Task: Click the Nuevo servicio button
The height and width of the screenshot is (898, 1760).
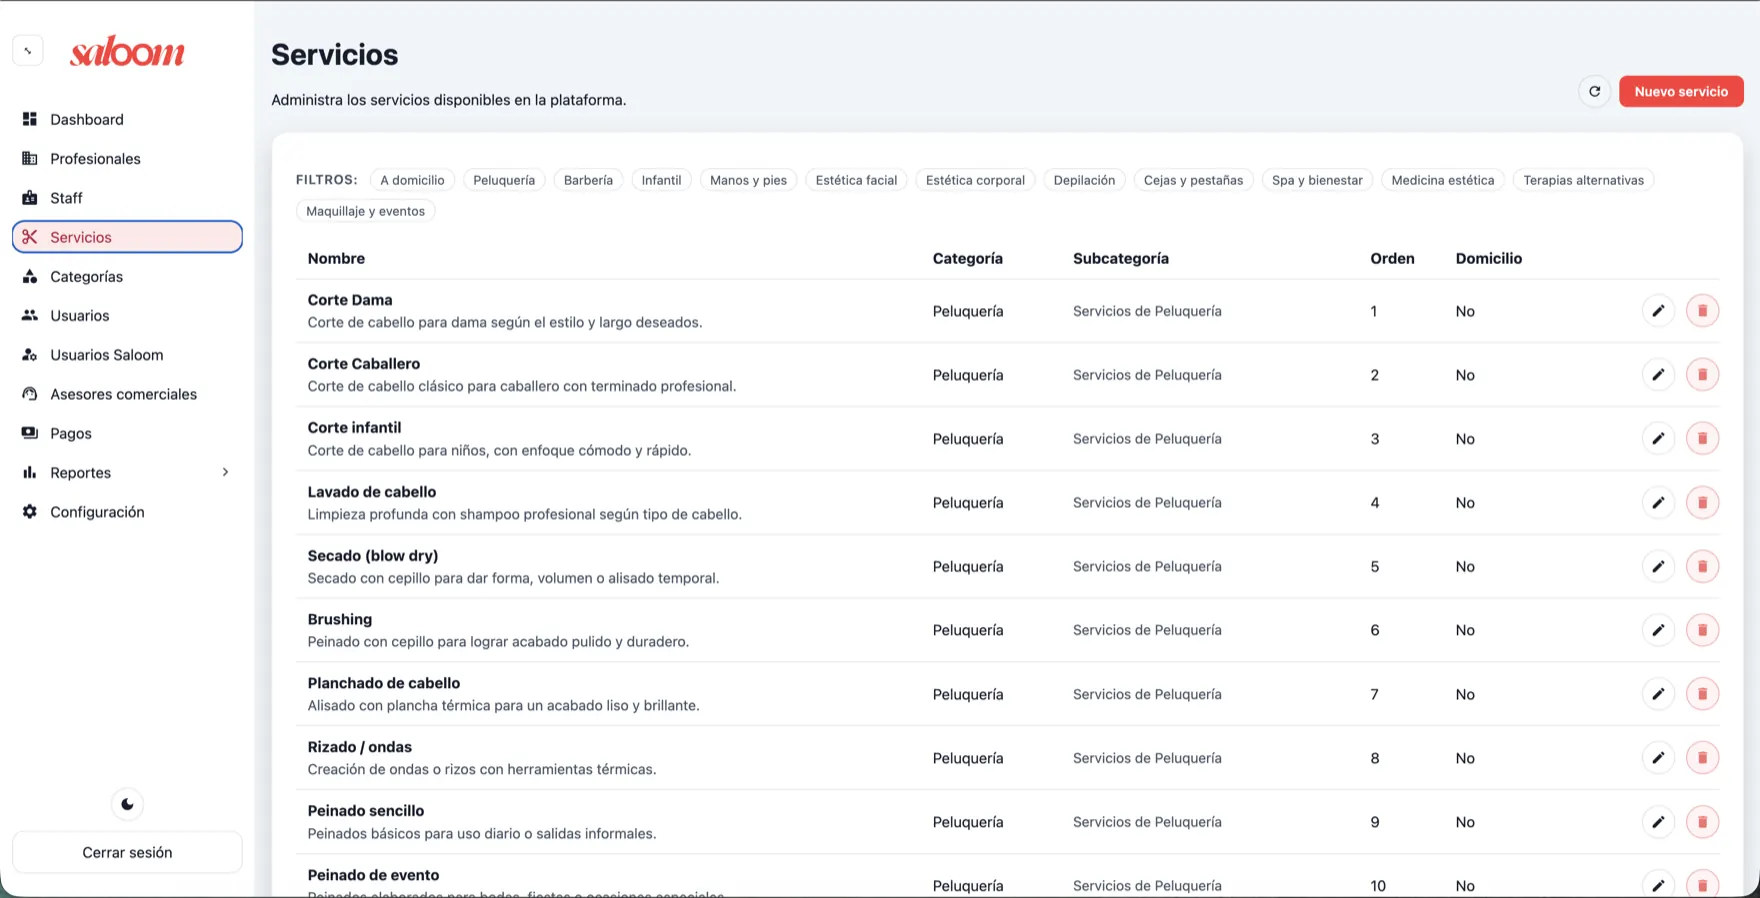Action: click(x=1681, y=91)
